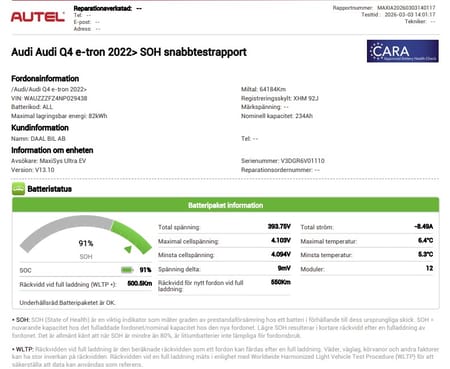
Task: Click 'Avsökare: MaxiSys Ultra EV'
Action: coord(48,161)
